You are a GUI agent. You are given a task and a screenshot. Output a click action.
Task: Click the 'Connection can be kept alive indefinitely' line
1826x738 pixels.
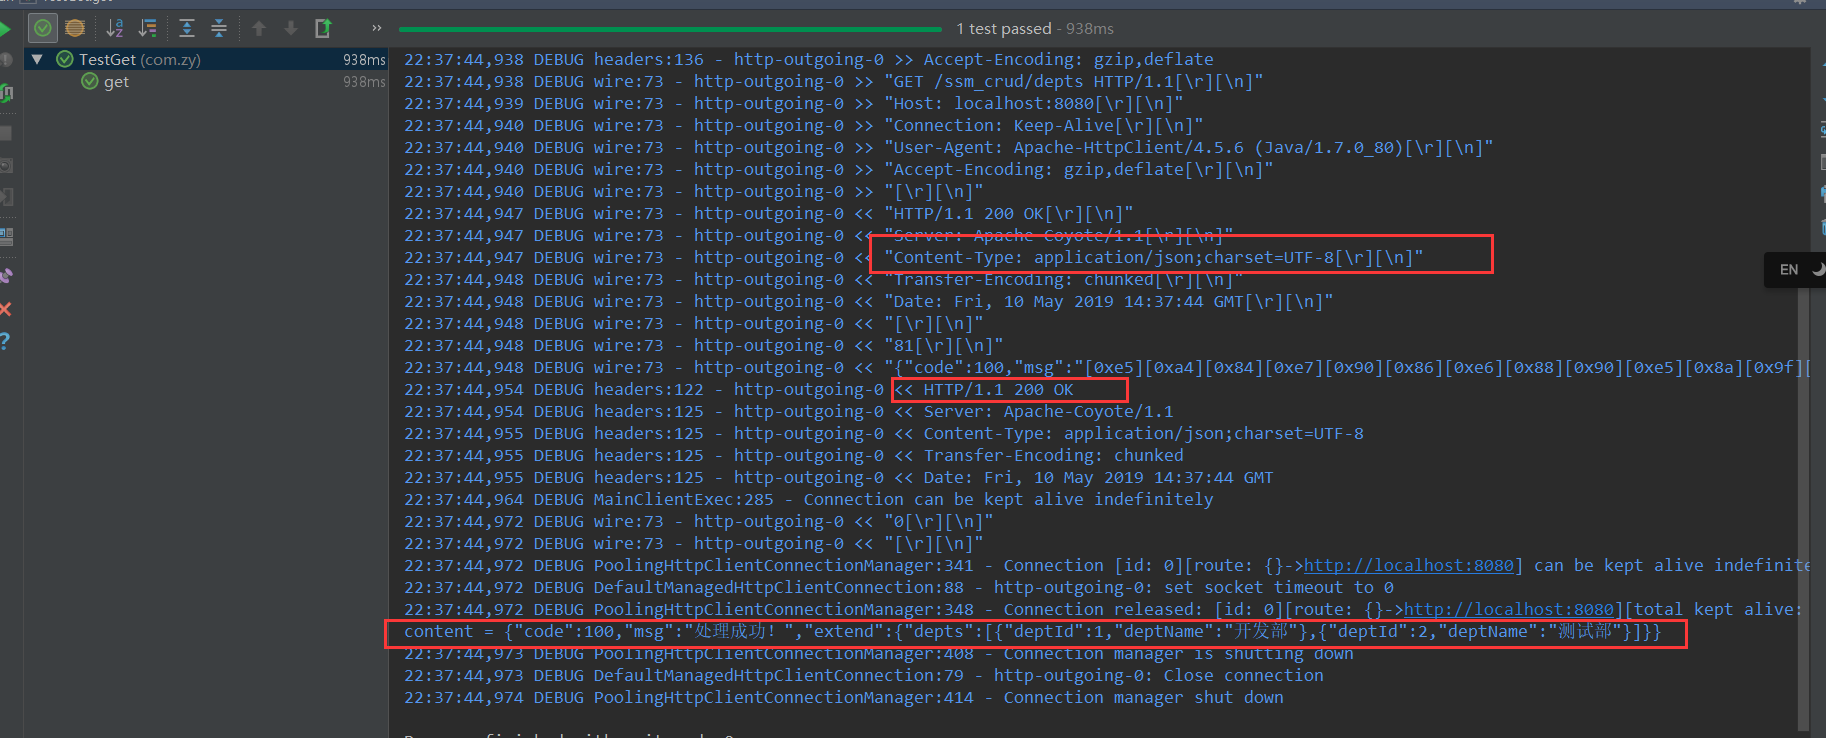pyautogui.click(x=809, y=499)
